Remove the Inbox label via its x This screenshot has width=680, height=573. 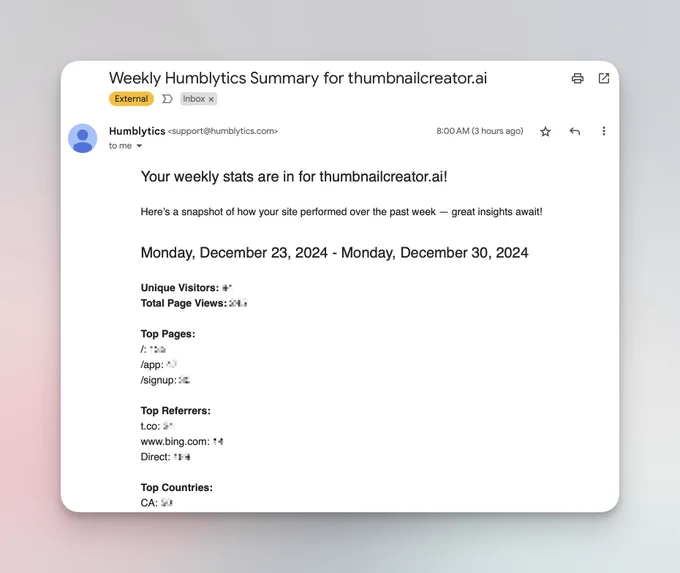211,99
